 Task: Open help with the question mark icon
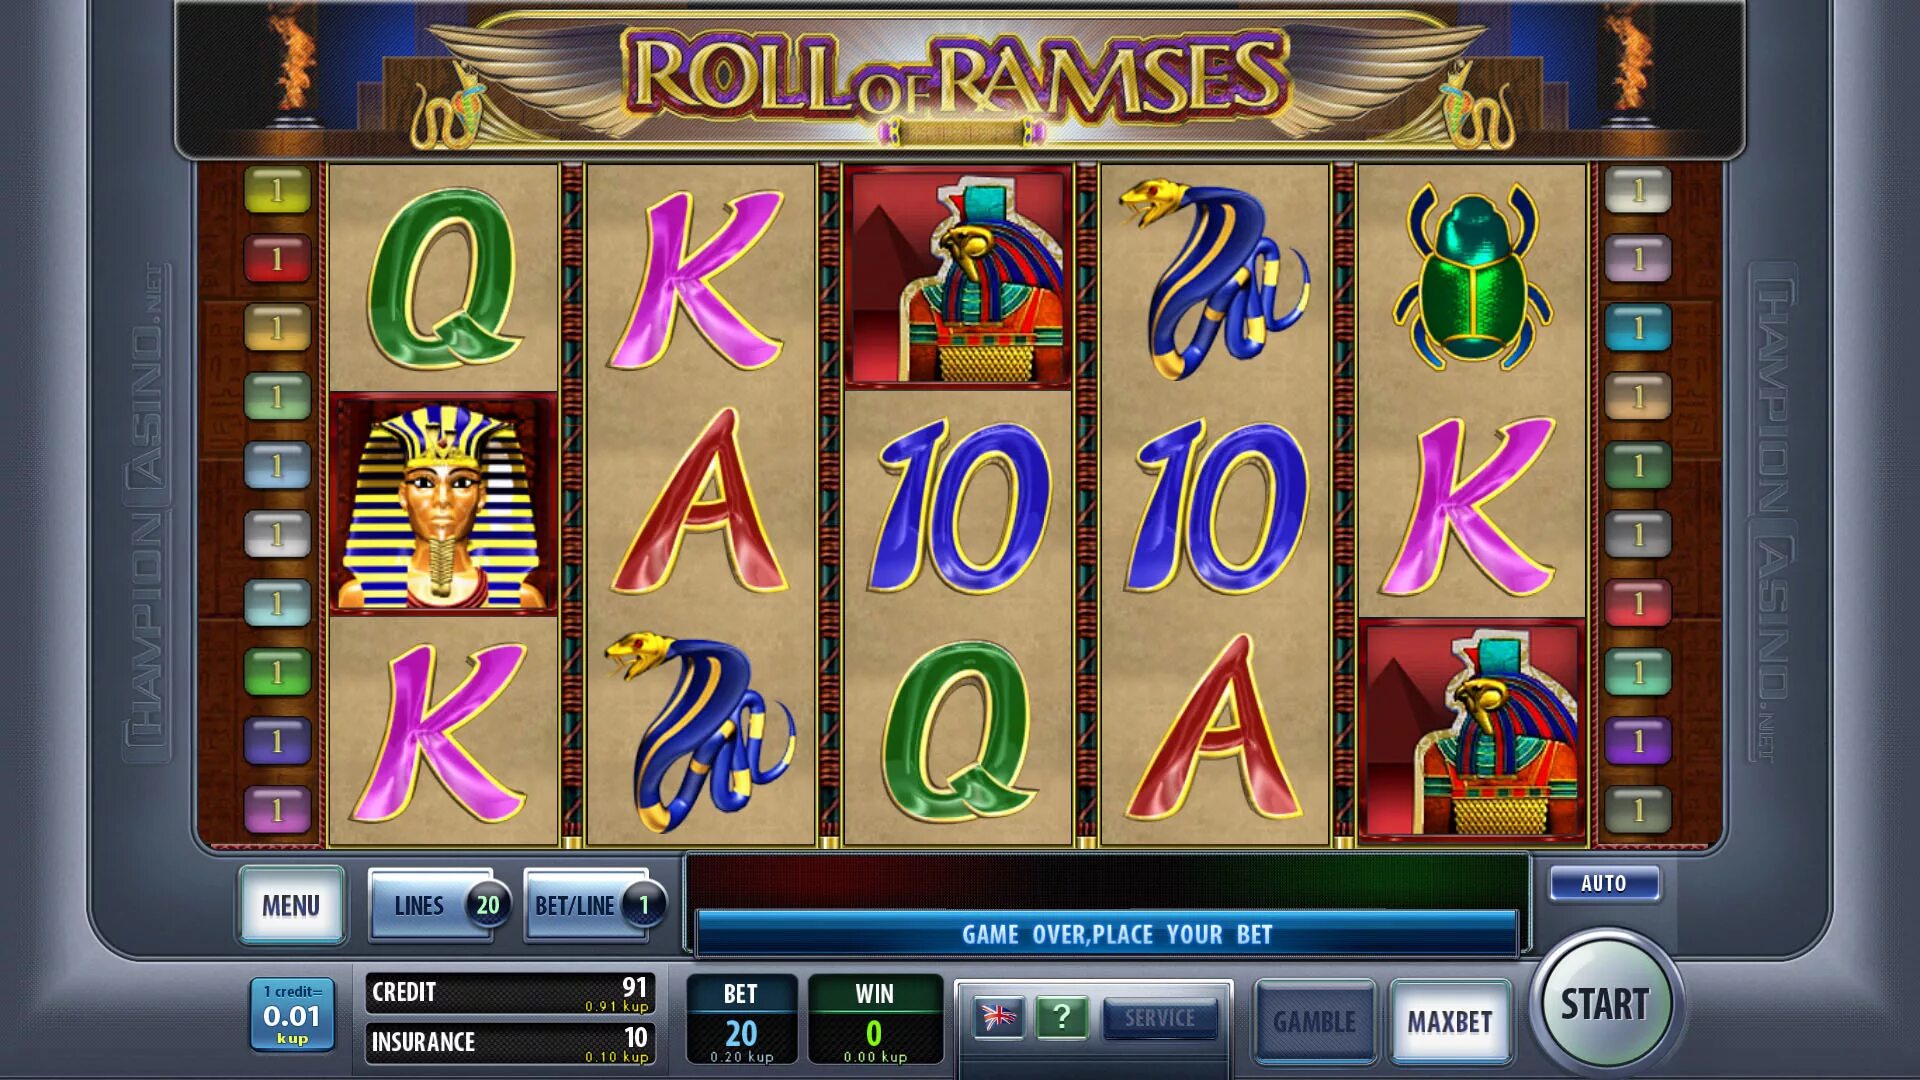tap(1061, 1018)
